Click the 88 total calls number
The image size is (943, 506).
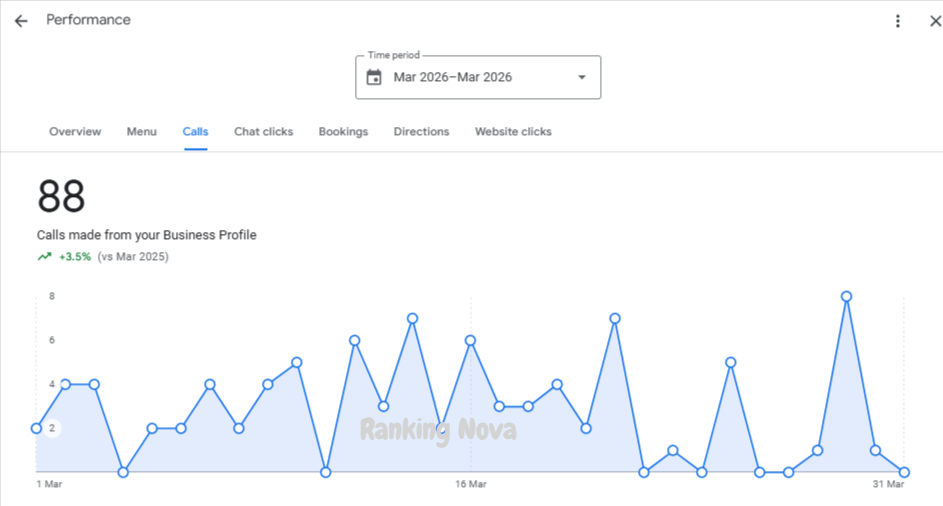[x=61, y=196]
